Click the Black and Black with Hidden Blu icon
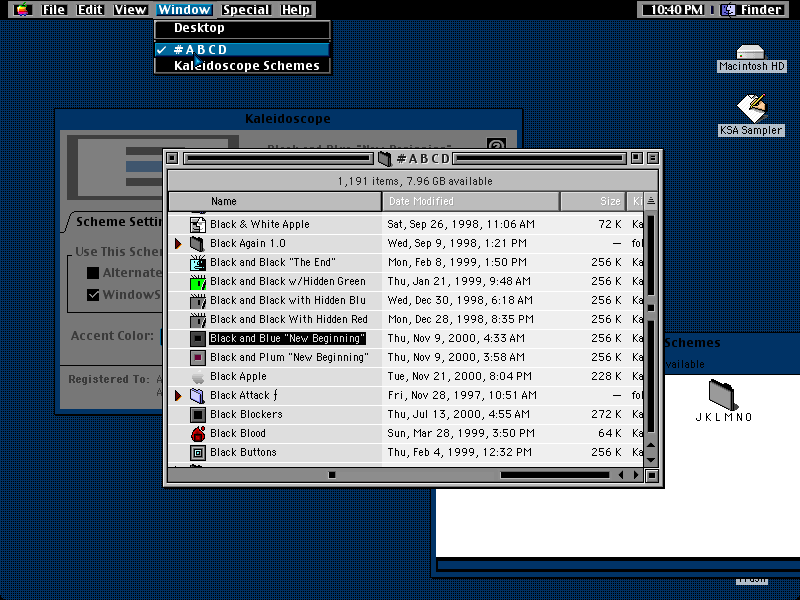The height and width of the screenshot is (600, 800). [x=197, y=301]
